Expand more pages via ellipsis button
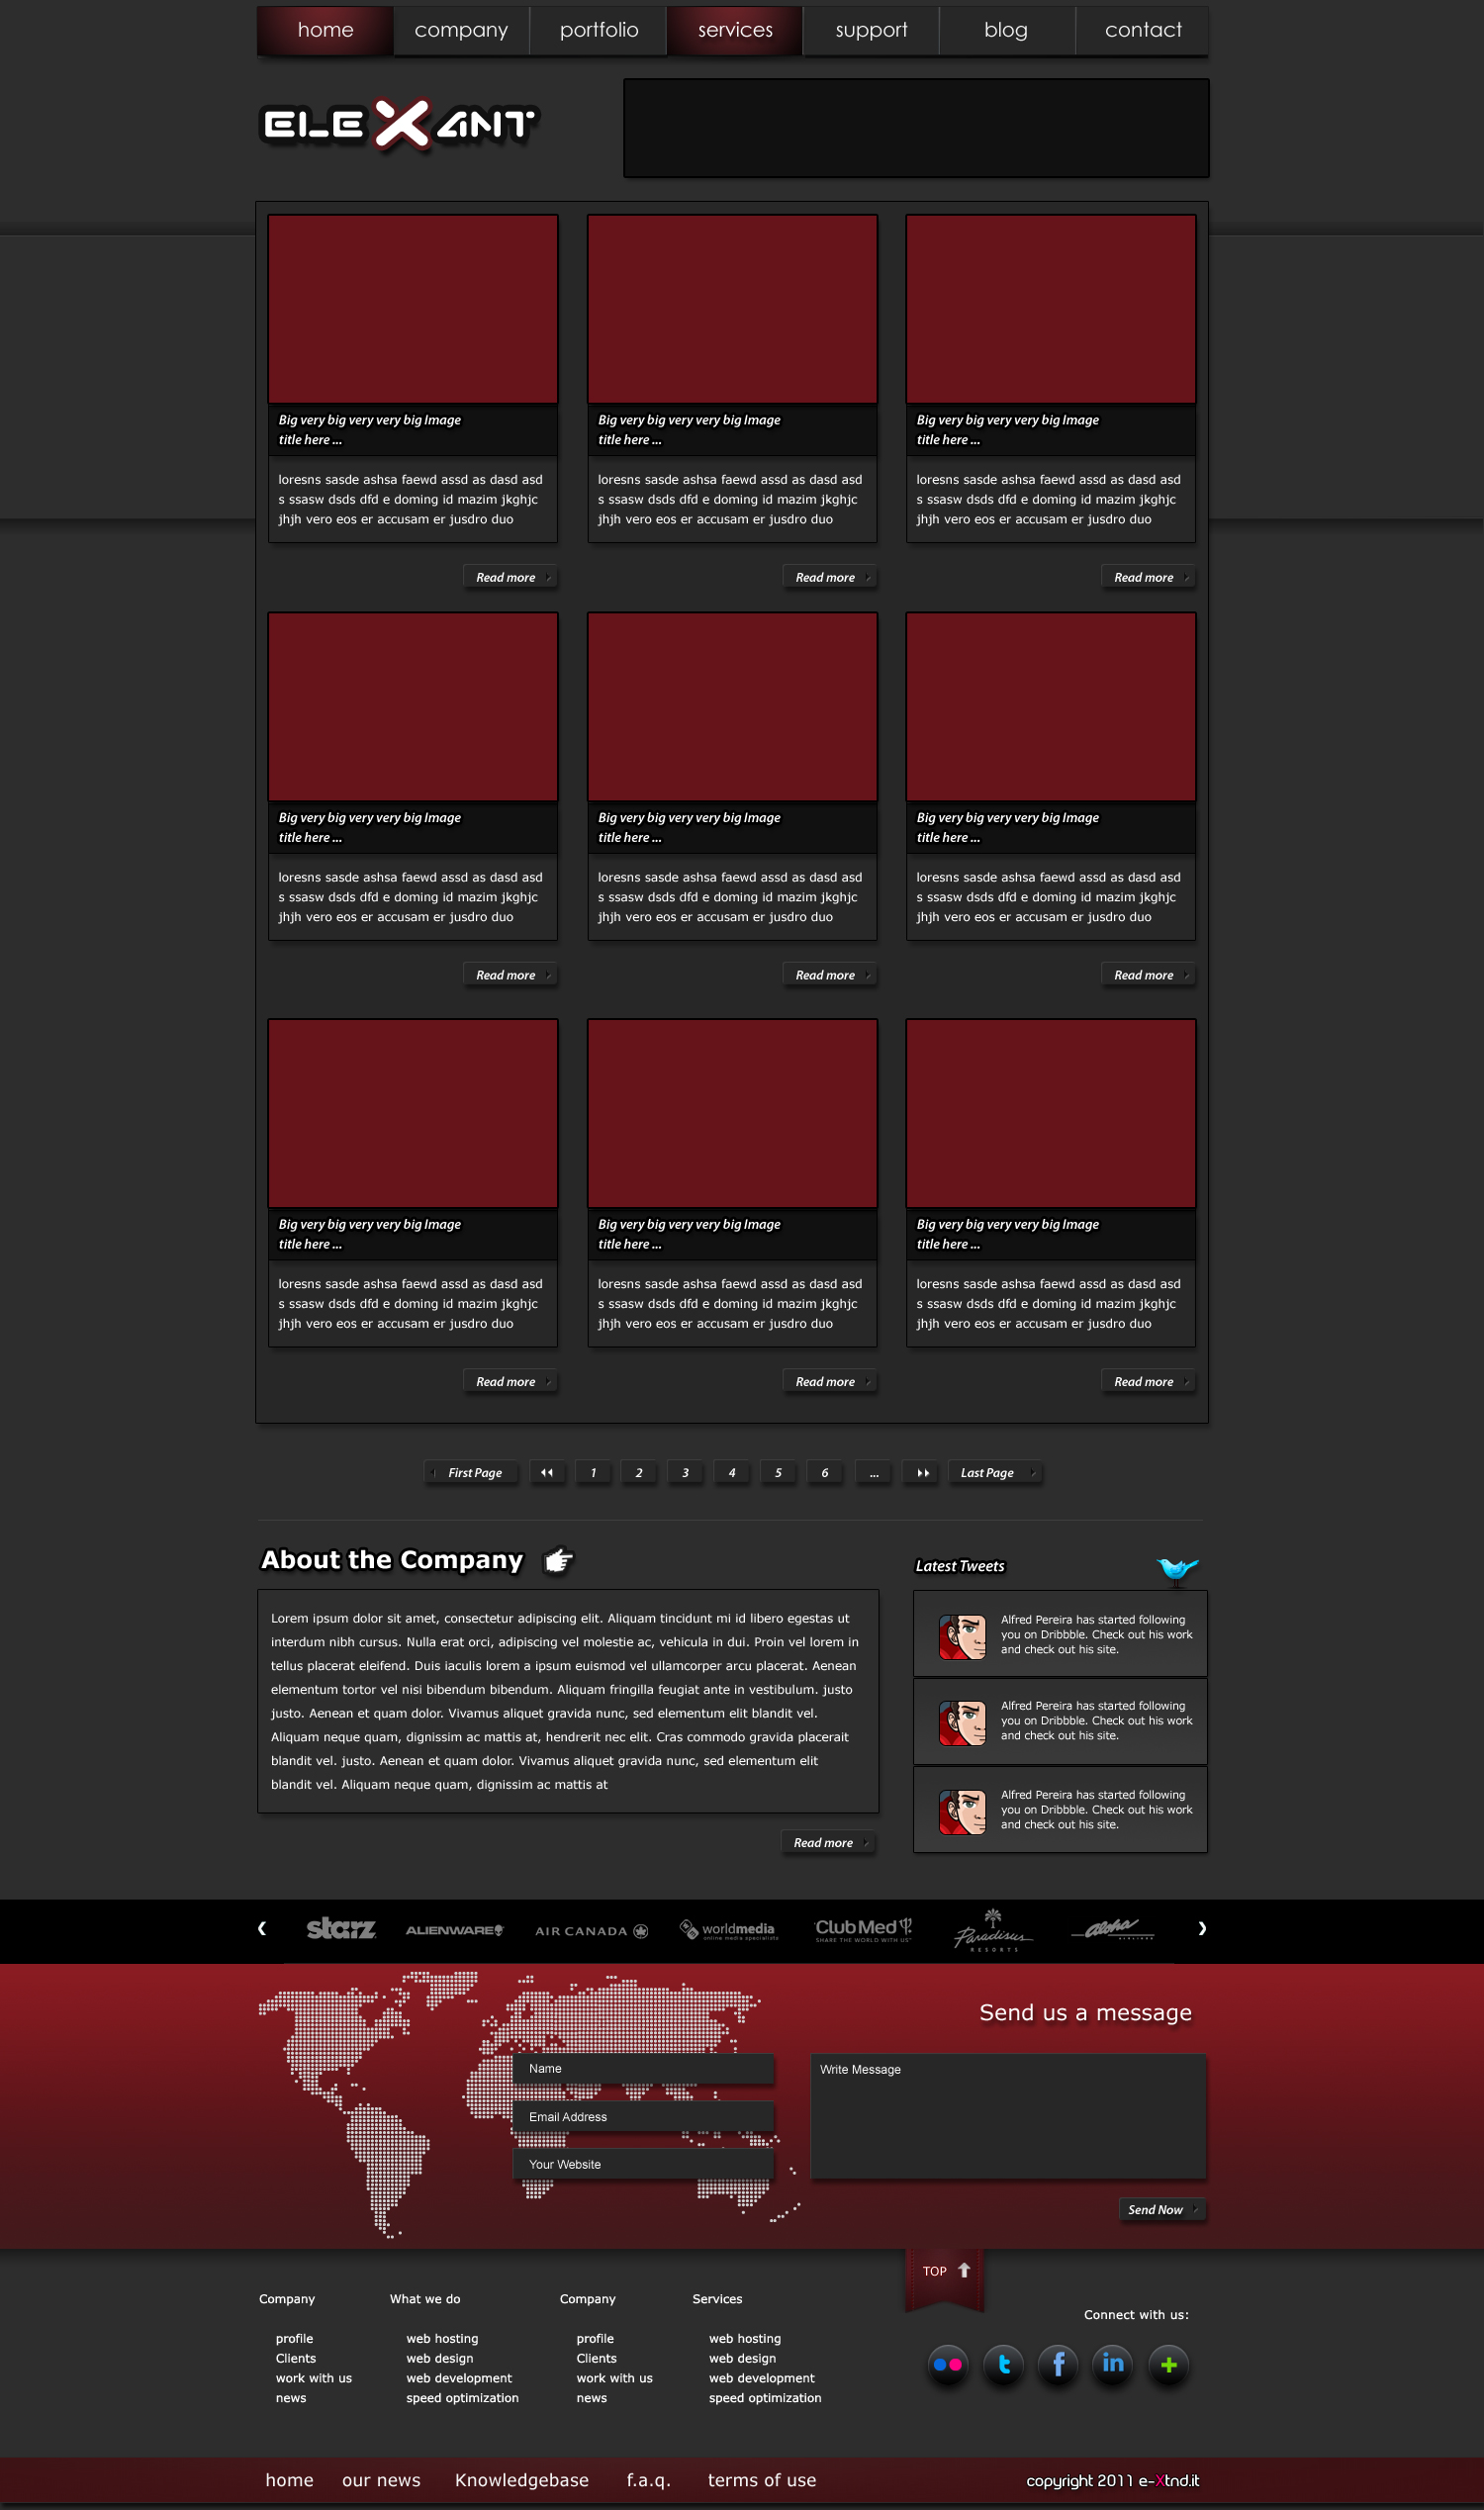The image size is (1484, 2510). coord(874,1473)
